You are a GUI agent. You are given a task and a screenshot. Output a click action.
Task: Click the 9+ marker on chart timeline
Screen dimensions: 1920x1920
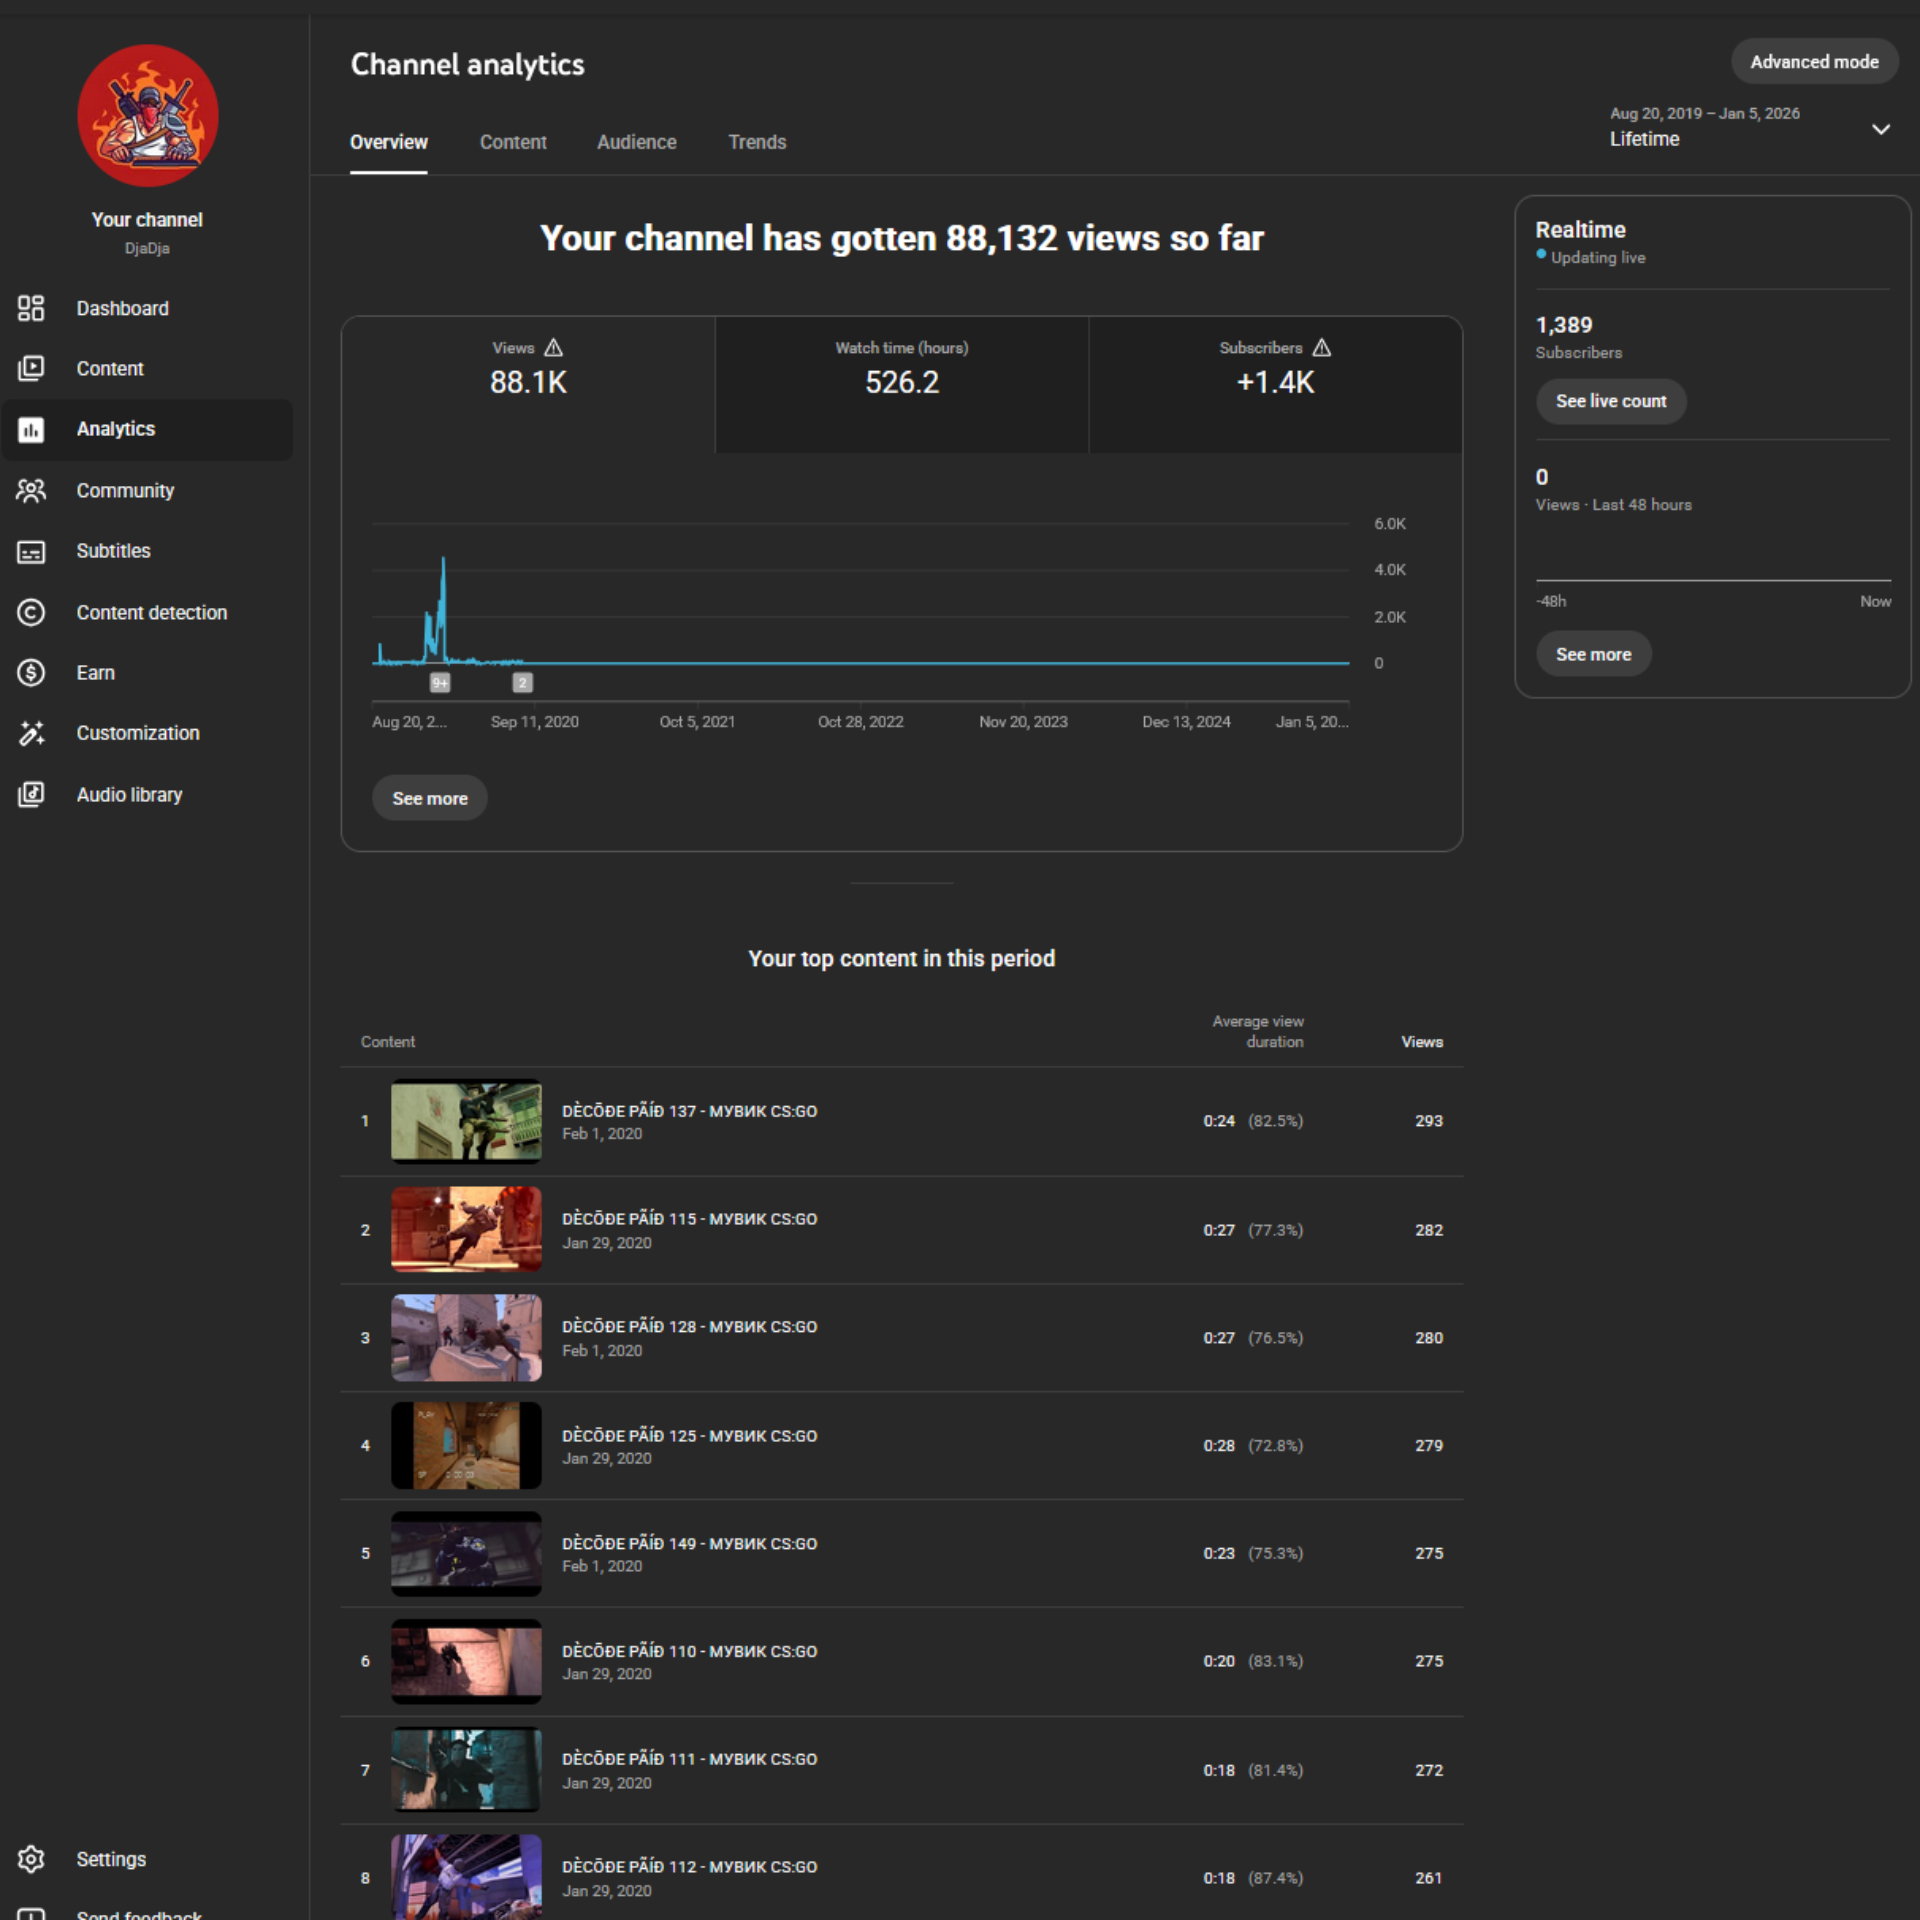[x=440, y=683]
